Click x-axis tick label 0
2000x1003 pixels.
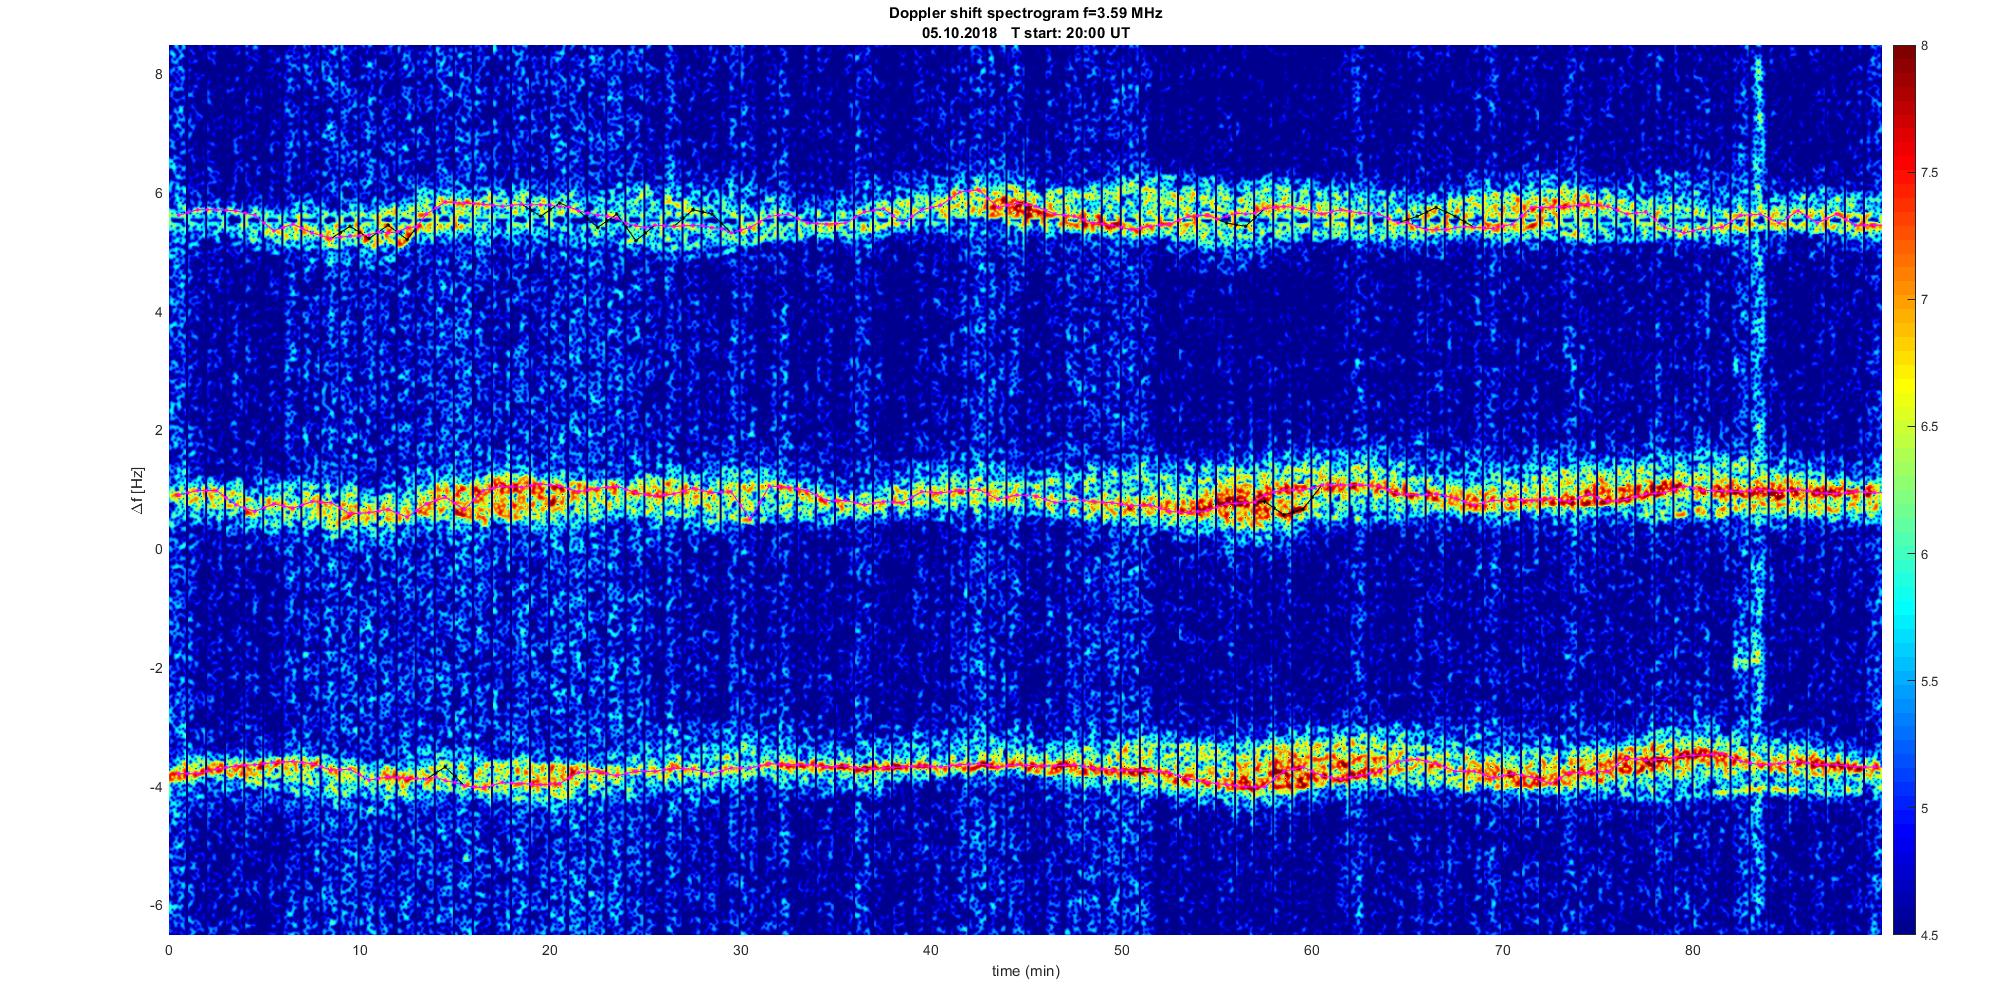169,950
